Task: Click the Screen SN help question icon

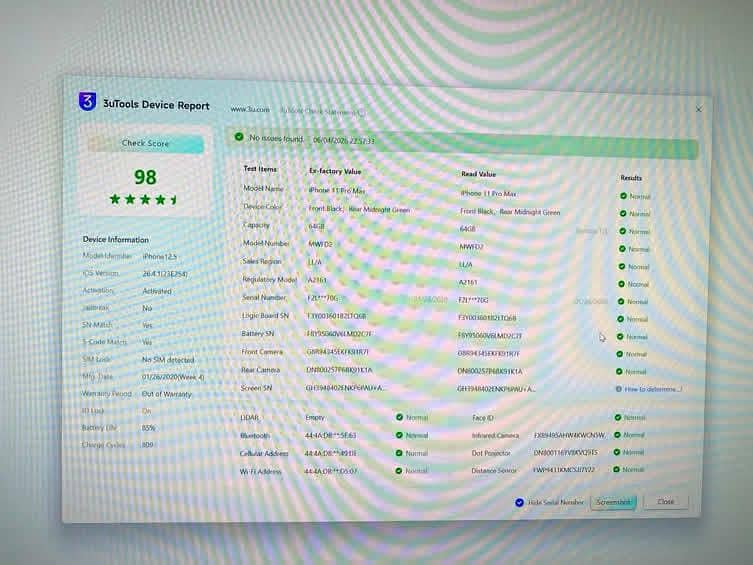Action: click(x=619, y=389)
